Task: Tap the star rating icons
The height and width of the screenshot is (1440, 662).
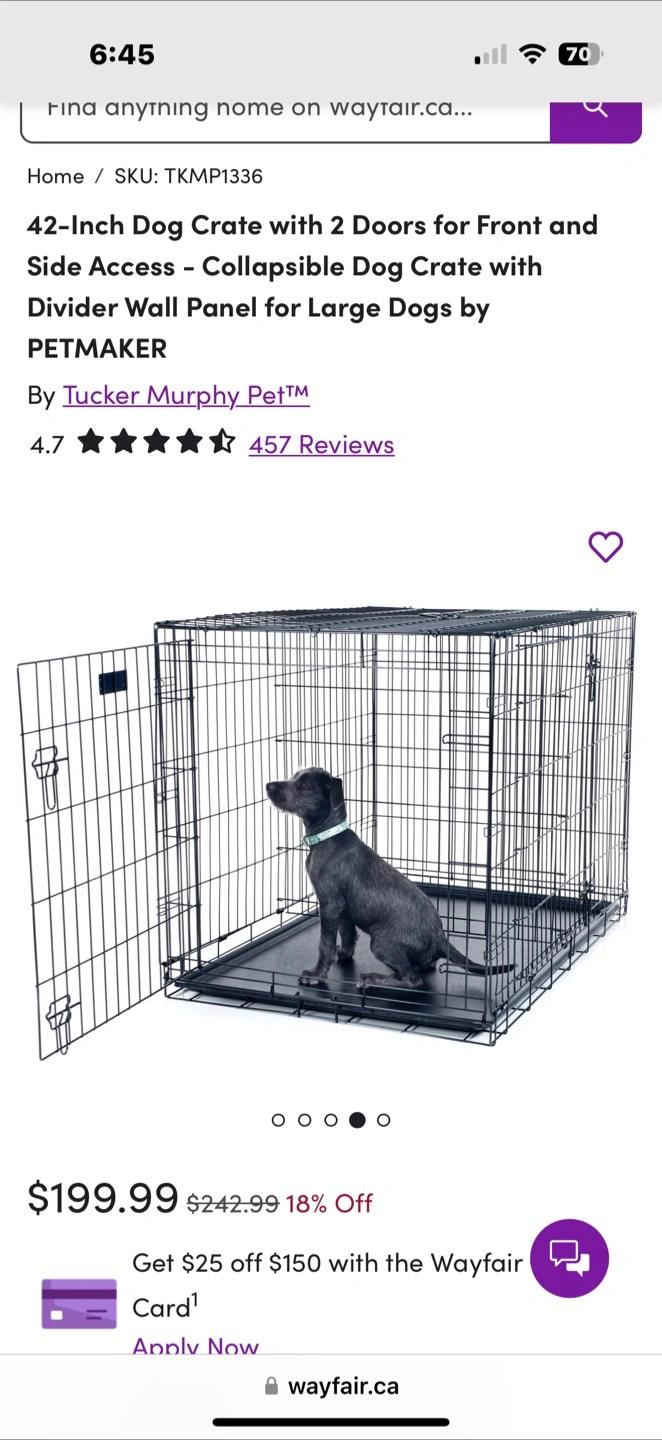Action: click(157, 442)
